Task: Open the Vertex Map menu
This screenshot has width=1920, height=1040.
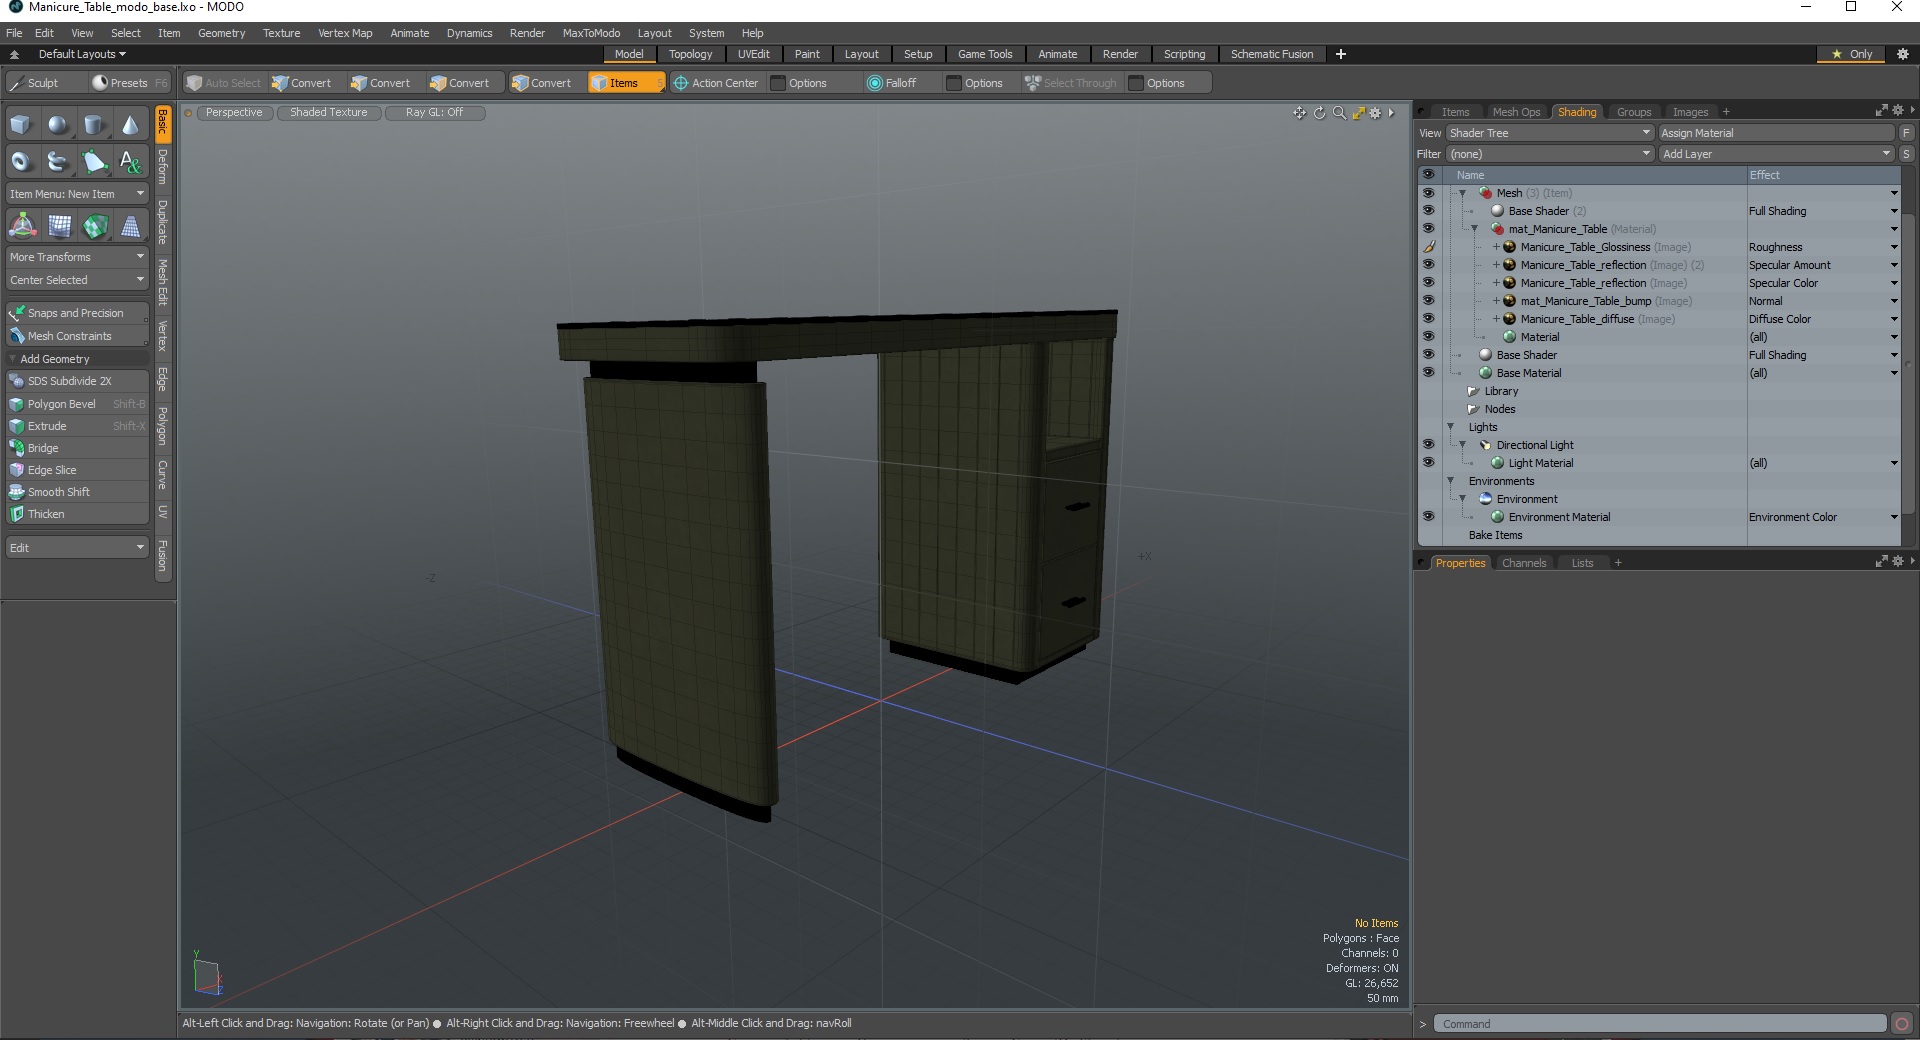Action: (345, 33)
